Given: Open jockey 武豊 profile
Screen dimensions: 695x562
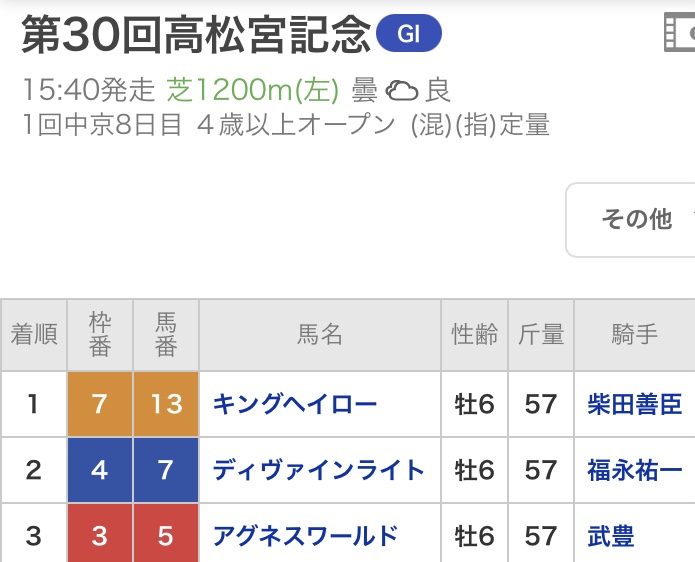Looking at the screenshot, I should pos(611,536).
